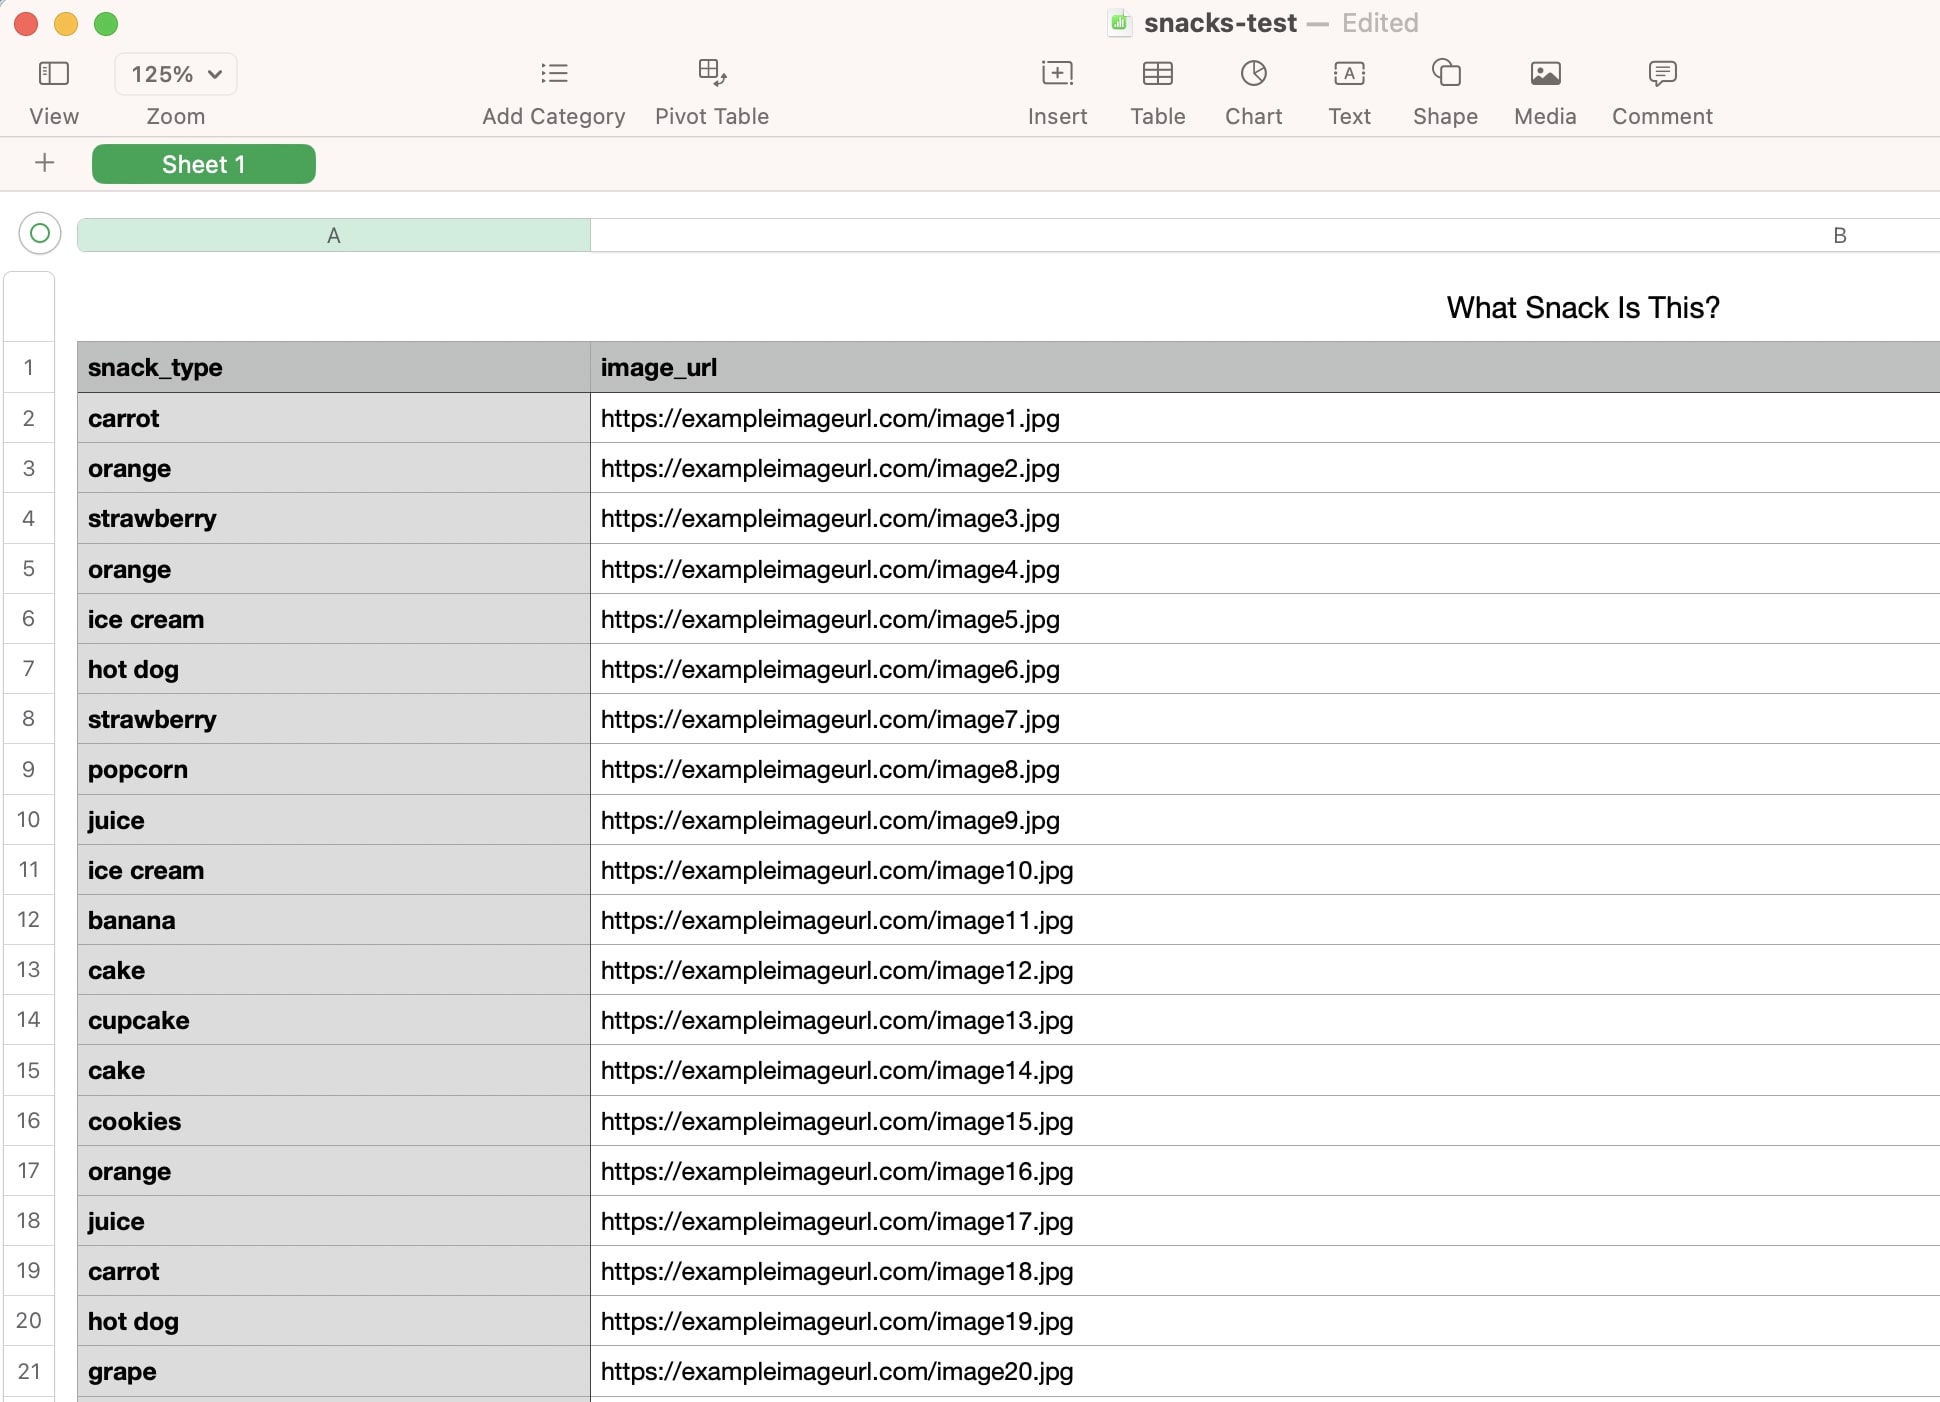Add a Comment
Image resolution: width=1940 pixels, height=1402 pixels.
pos(1661,73)
